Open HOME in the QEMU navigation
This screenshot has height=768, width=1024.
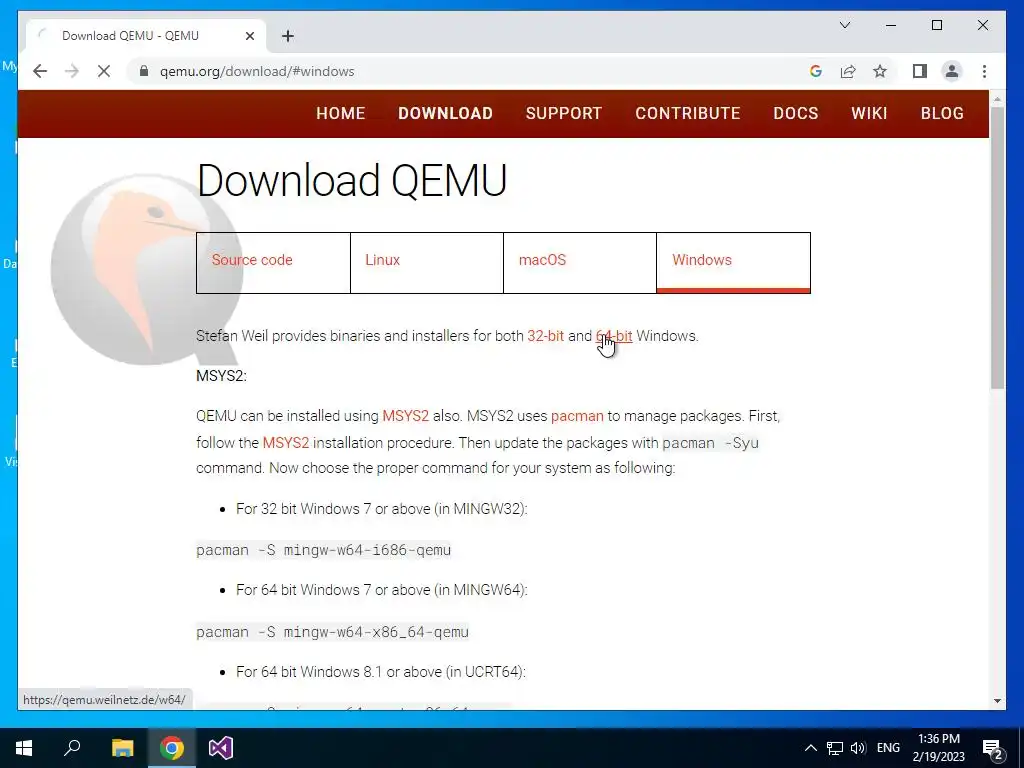(340, 113)
